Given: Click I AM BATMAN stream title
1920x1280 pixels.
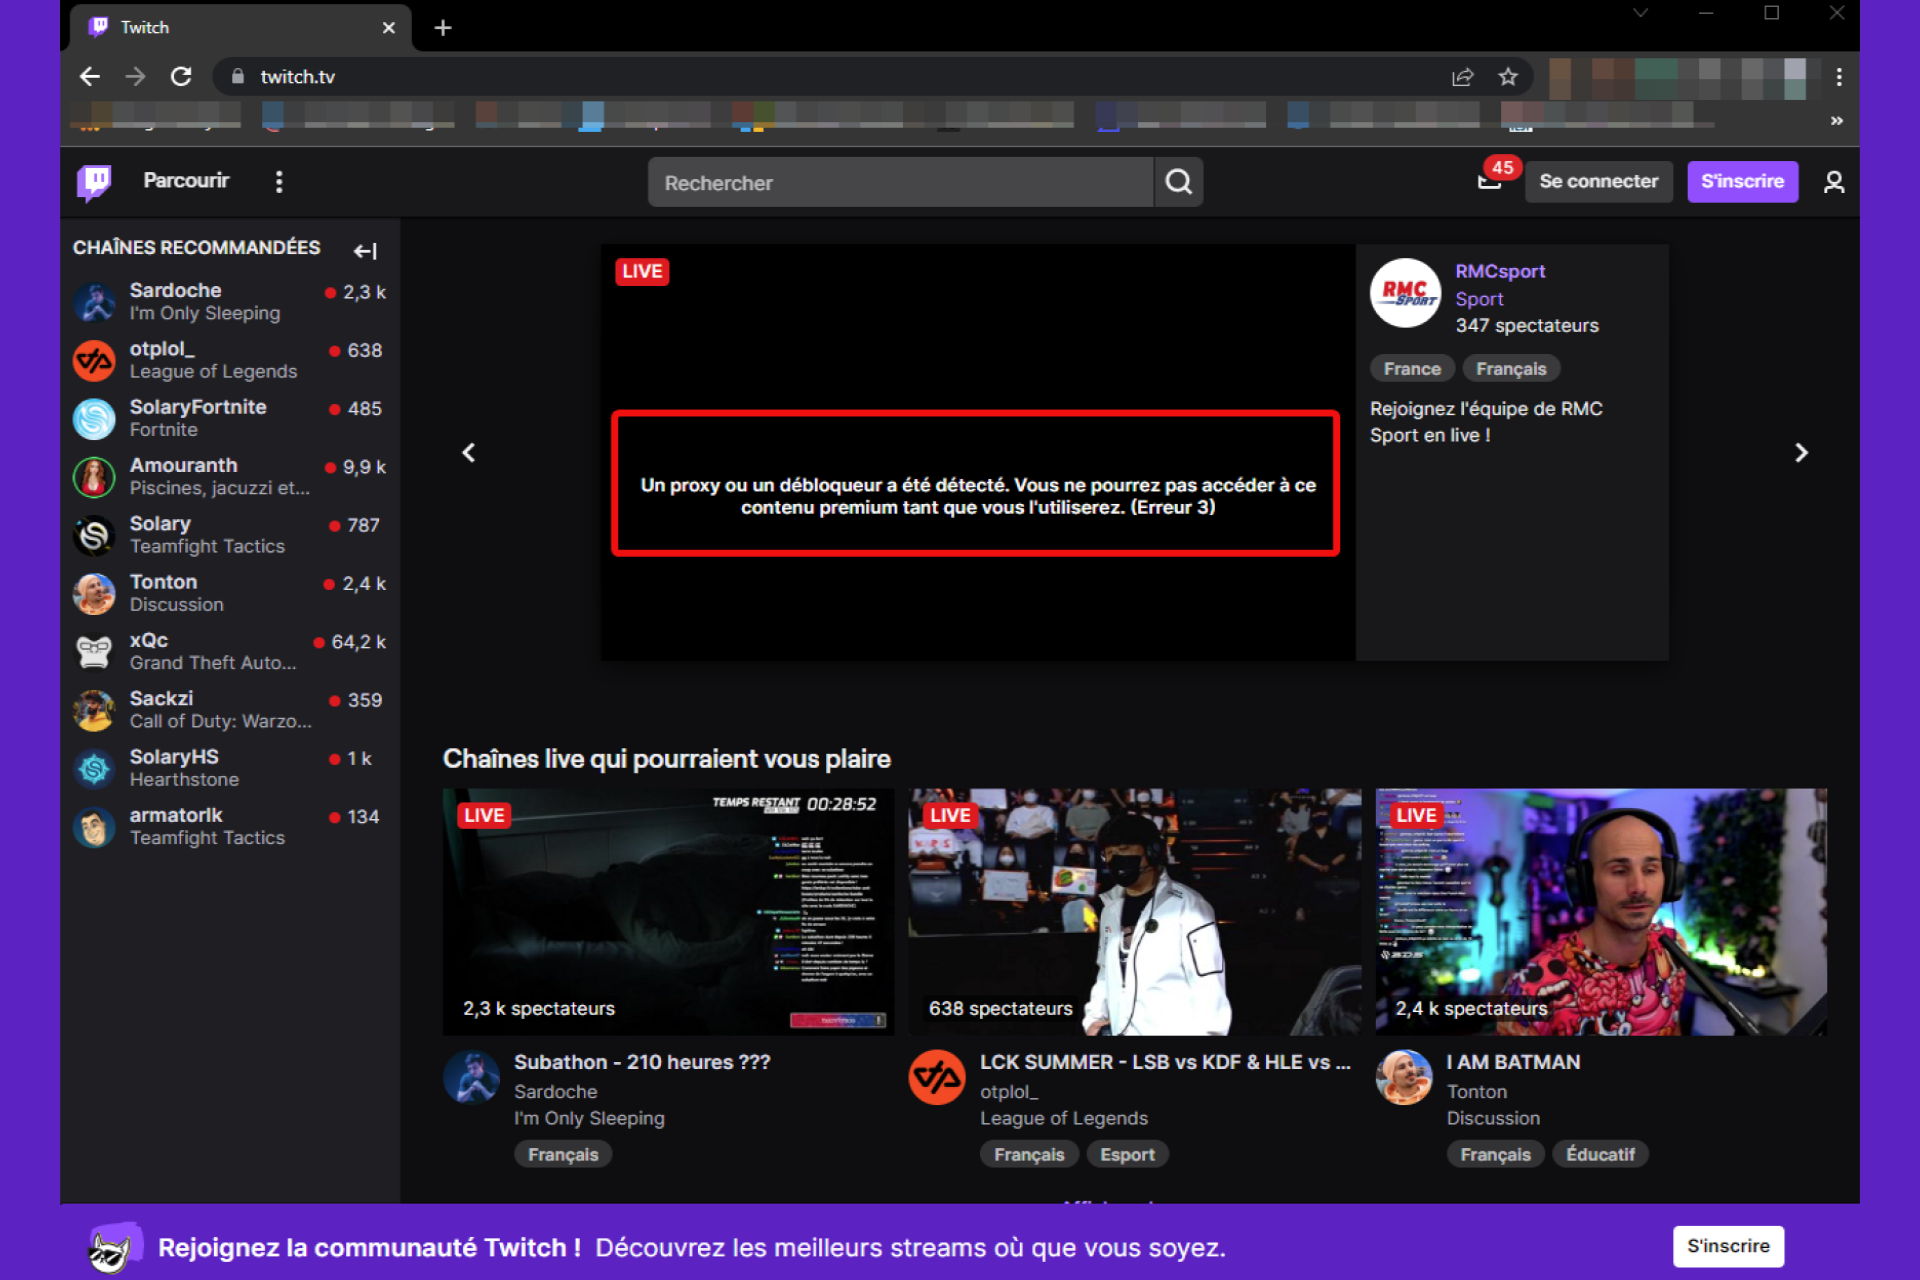Looking at the screenshot, I should coord(1513,1062).
